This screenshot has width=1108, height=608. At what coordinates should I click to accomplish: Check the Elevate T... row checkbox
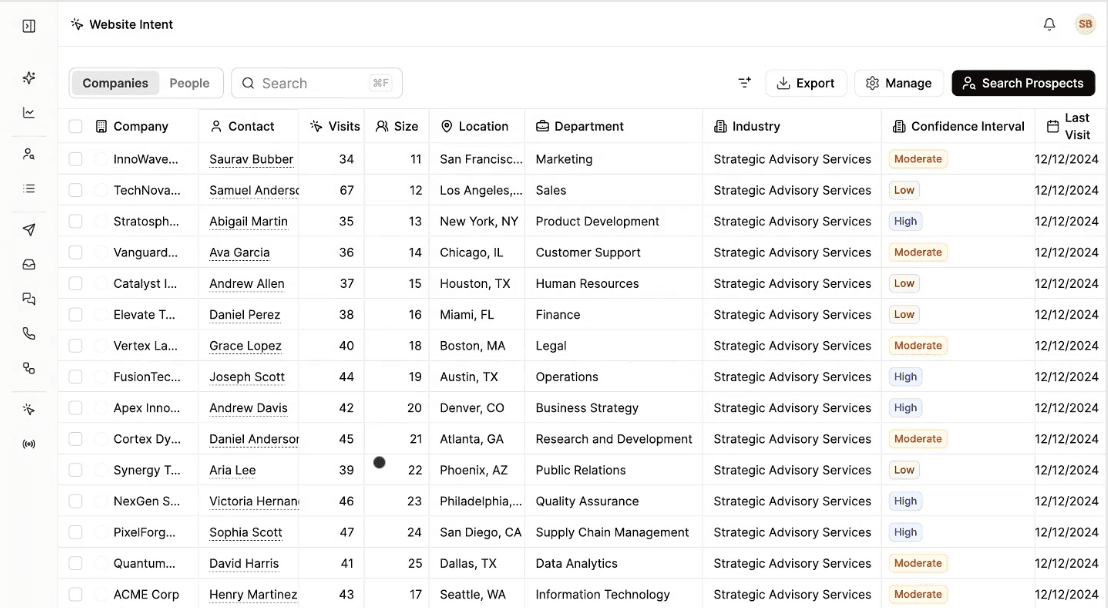(x=76, y=315)
